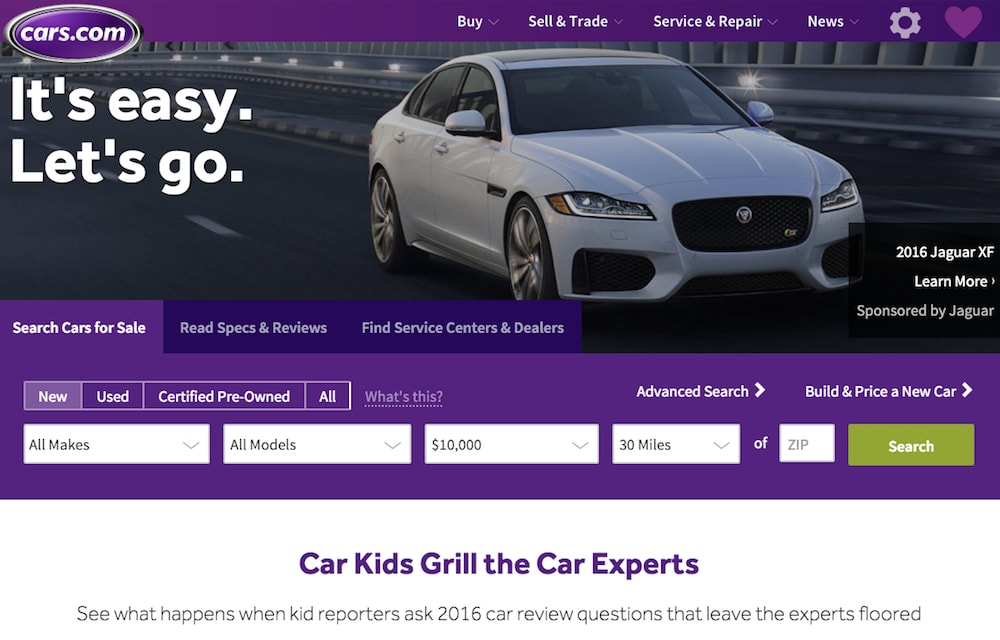Select the Certified Pre-Owned option
Image resolution: width=1000 pixels, height=640 pixels.
point(224,396)
